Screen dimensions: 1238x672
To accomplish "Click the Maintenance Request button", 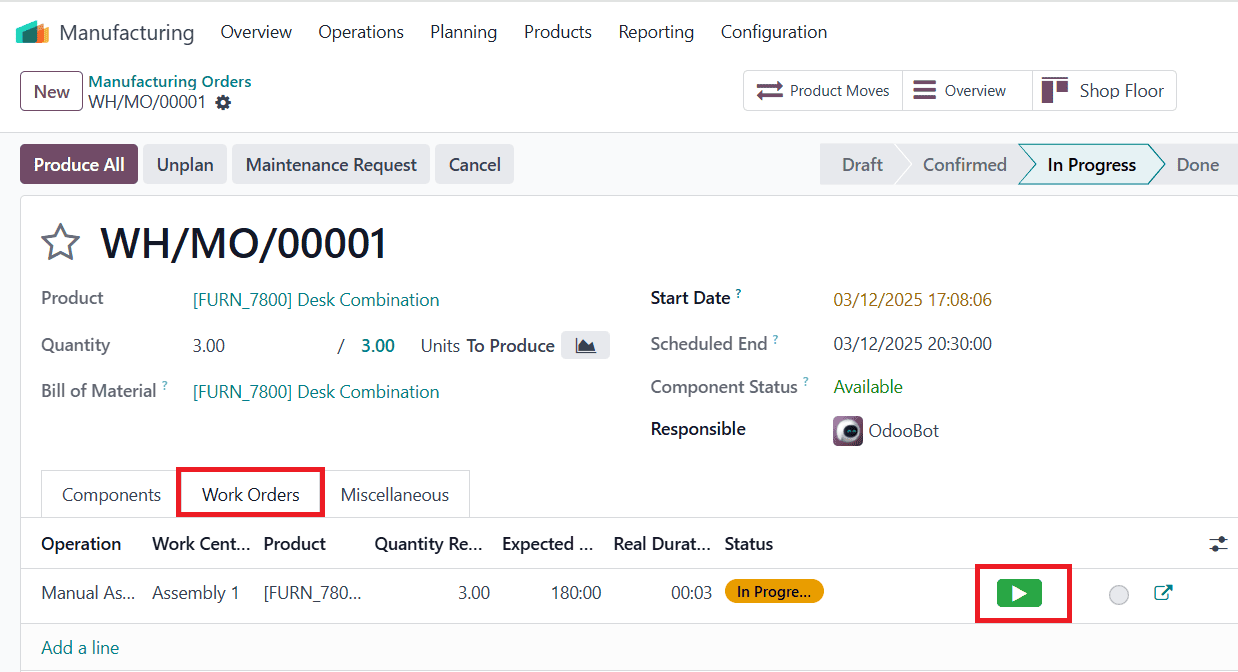I will tap(331, 165).
